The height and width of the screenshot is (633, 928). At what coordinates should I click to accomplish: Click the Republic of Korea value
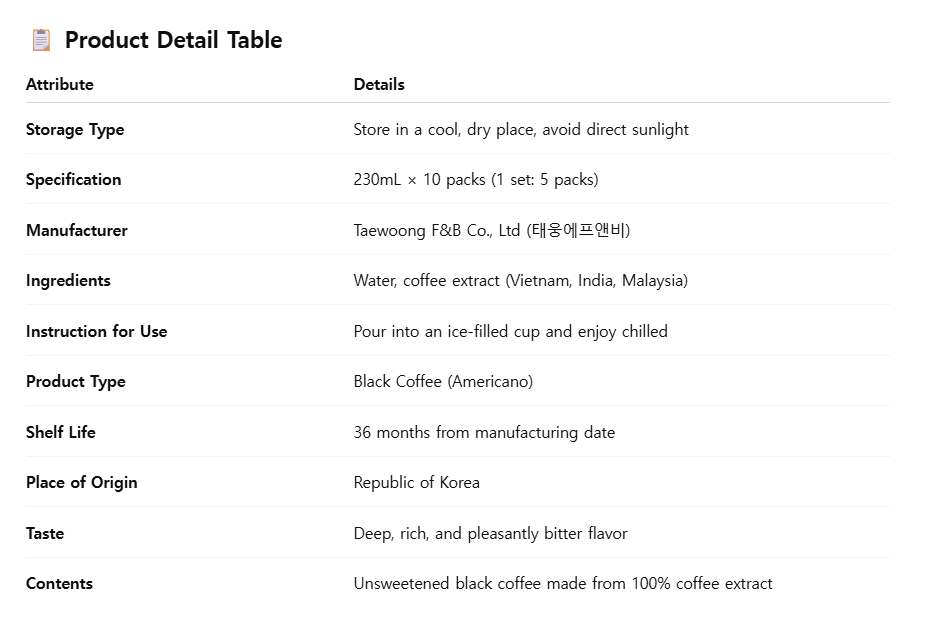[x=417, y=482]
